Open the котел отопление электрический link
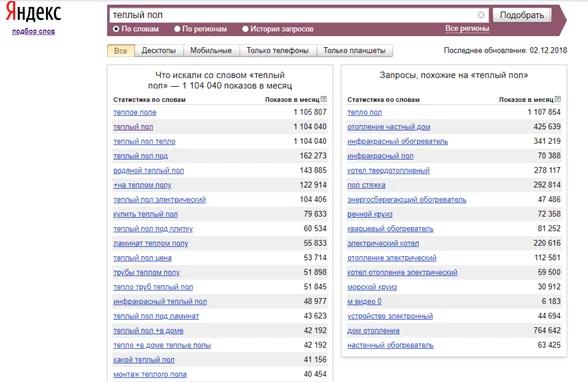The image size is (588, 382). point(402,273)
